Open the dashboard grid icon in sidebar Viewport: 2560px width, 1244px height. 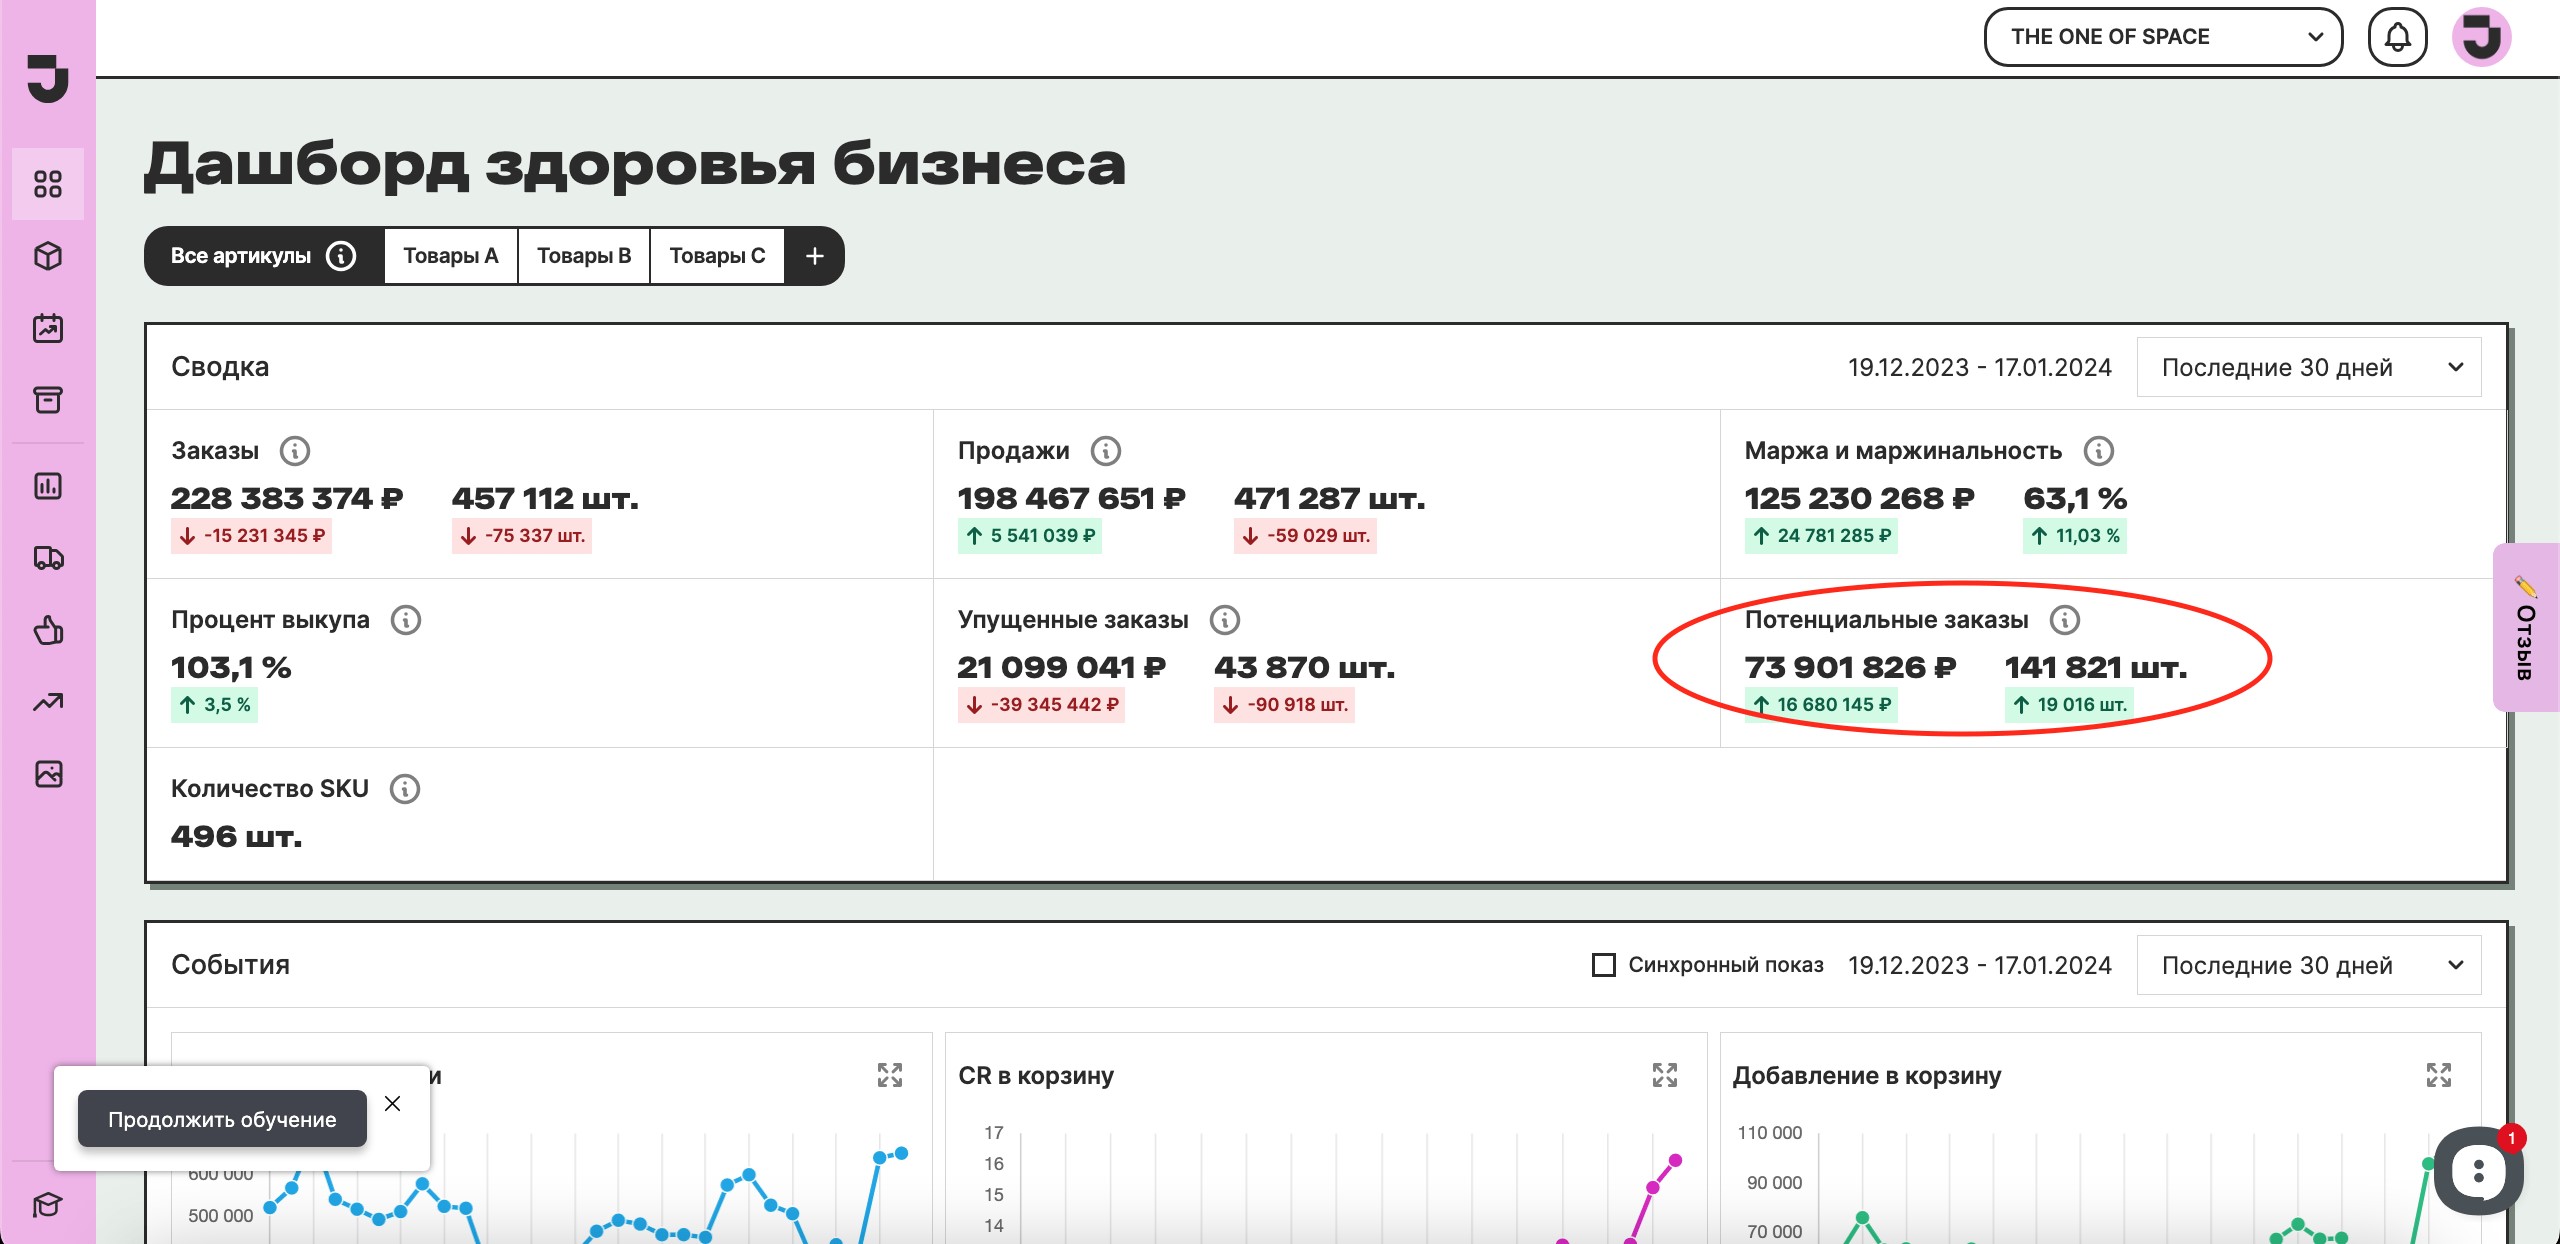coord(48,184)
